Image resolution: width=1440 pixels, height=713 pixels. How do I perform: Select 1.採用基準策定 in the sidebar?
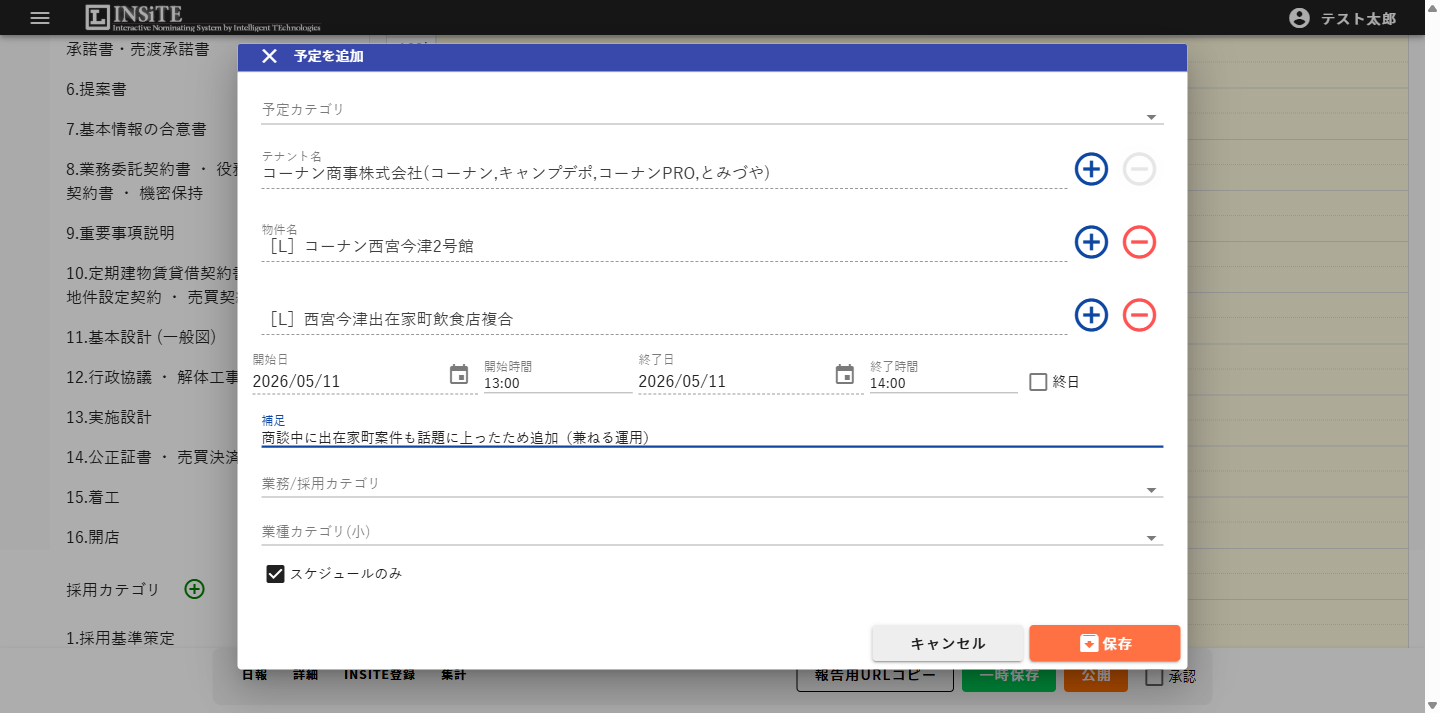coord(120,637)
